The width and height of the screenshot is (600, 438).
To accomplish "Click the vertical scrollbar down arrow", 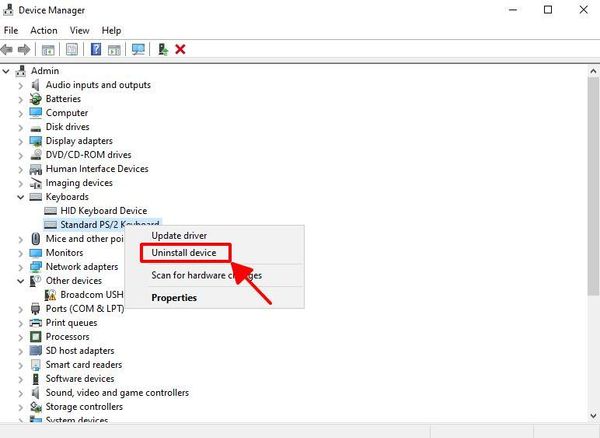I will (591, 417).
